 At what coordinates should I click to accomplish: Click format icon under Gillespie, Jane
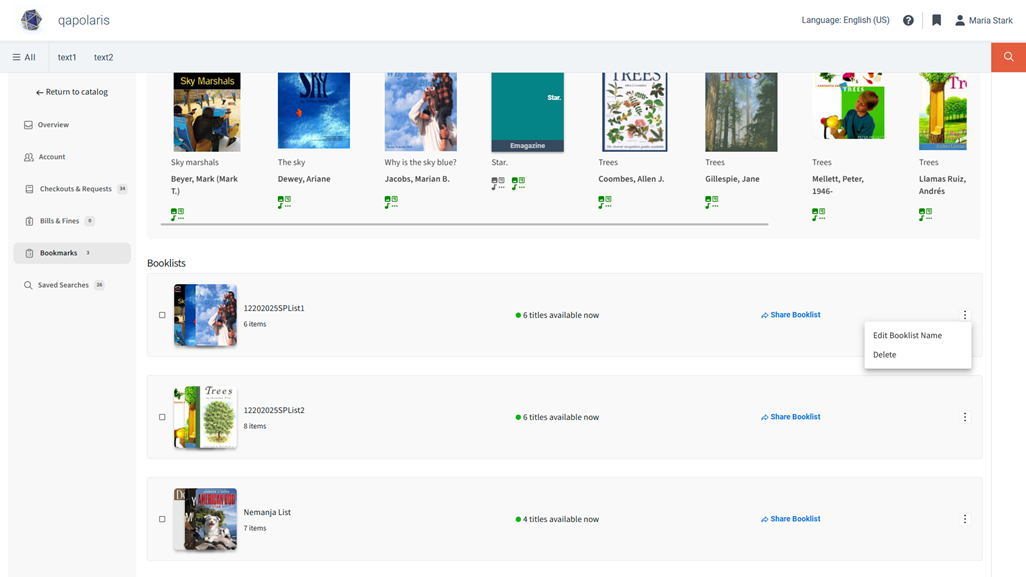(x=712, y=201)
